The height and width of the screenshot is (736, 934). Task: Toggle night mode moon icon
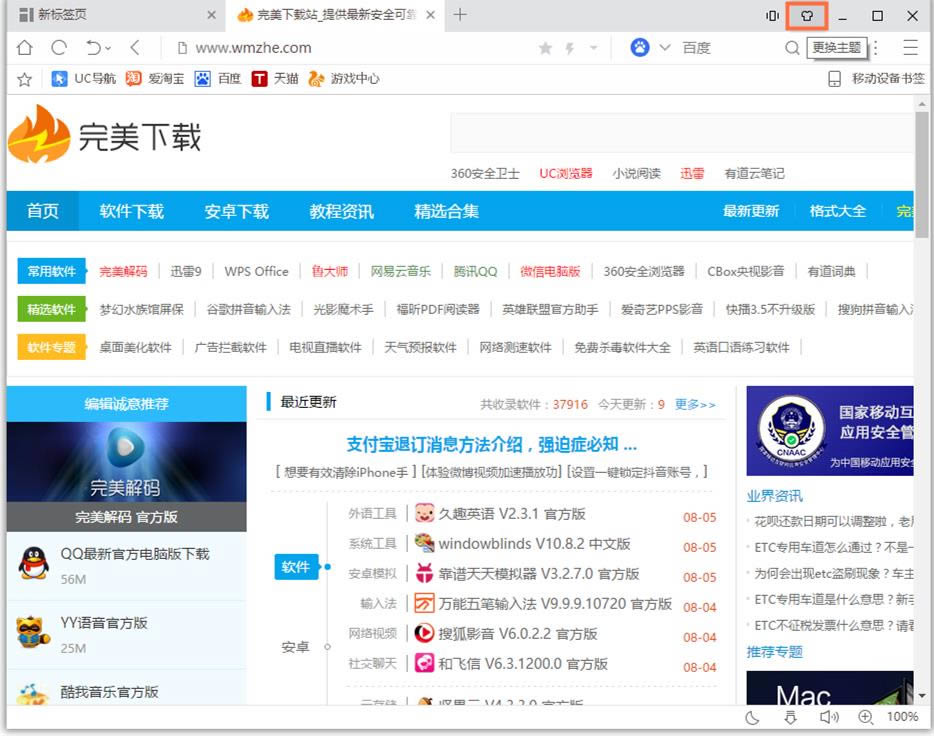click(x=753, y=717)
